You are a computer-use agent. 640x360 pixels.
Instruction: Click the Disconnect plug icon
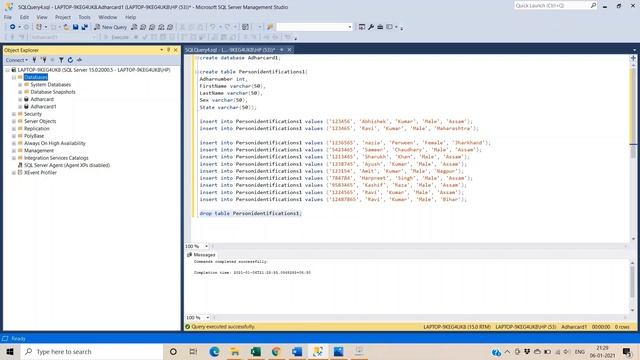coord(43,60)
